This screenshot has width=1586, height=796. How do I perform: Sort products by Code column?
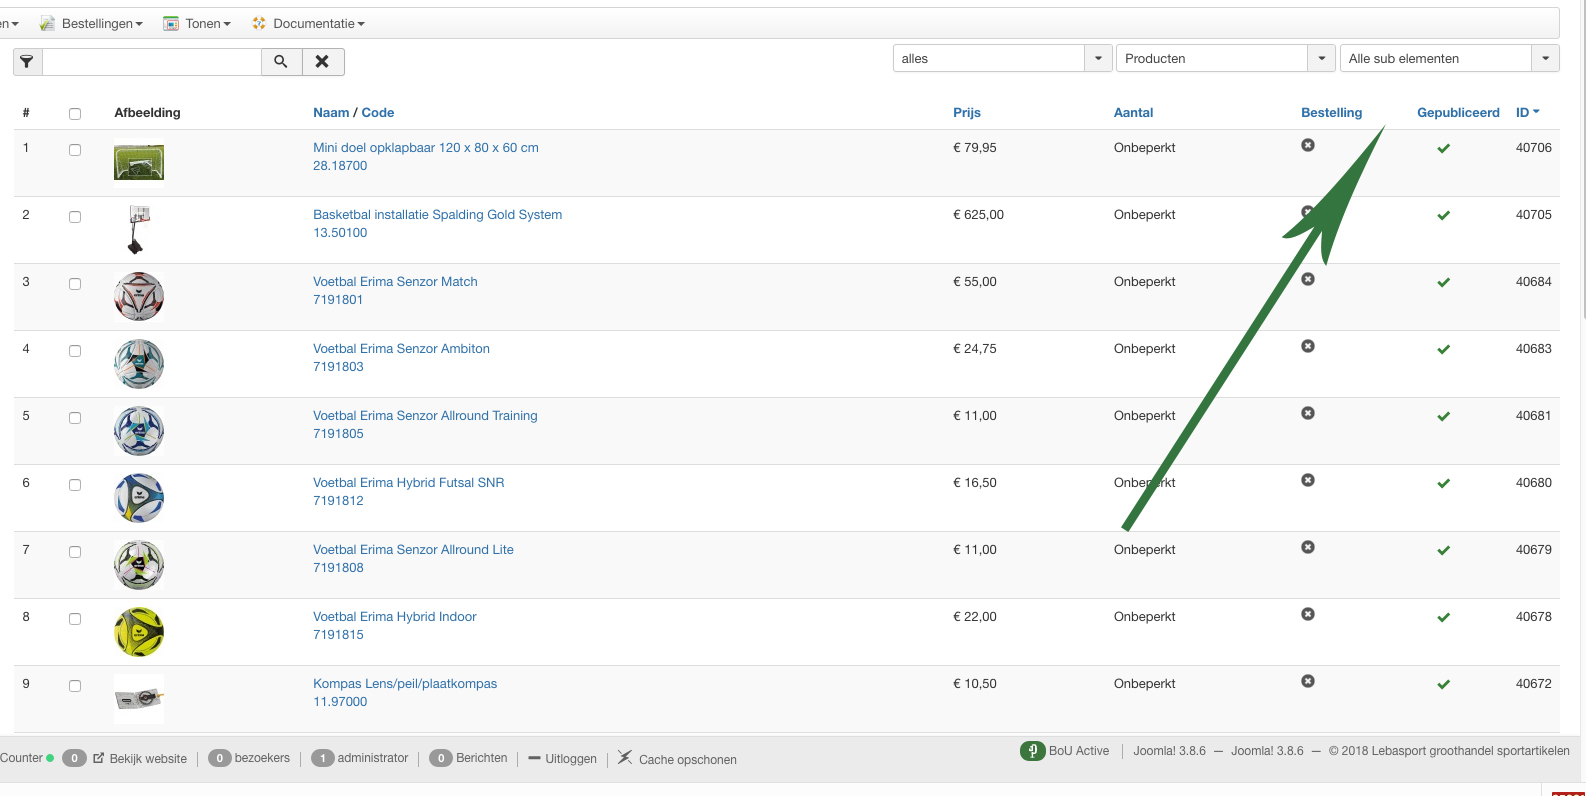click(x=378, y=113)
